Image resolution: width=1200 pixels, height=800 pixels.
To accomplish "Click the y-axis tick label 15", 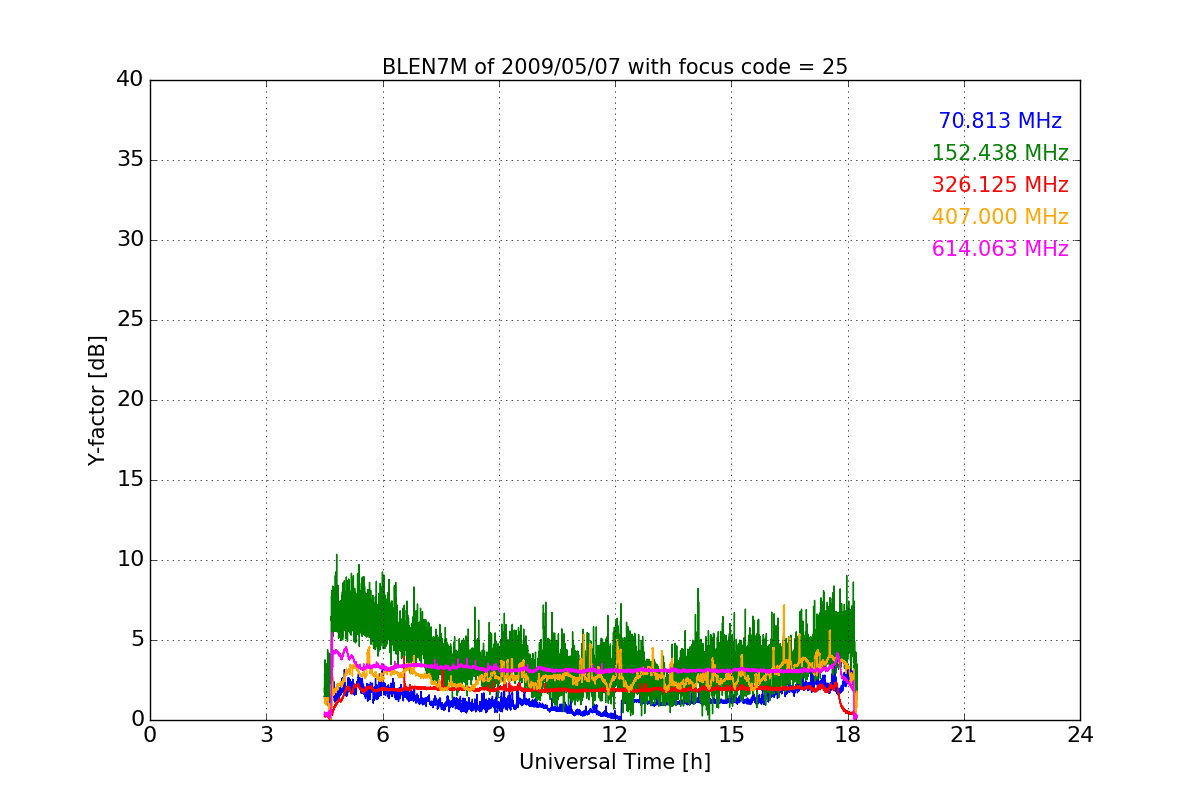I will pos(130,480).
